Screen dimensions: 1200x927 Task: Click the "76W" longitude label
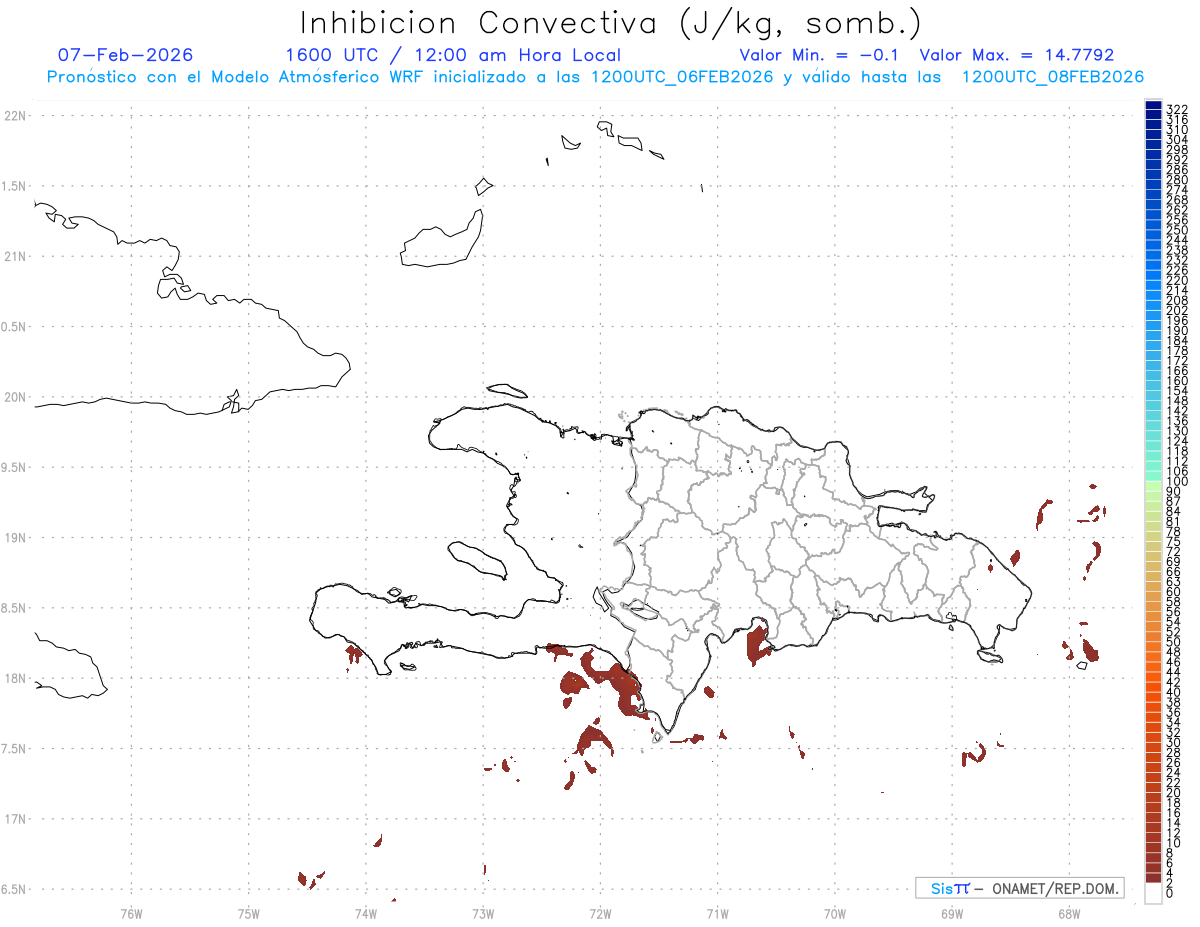click(x=131, y=912)
